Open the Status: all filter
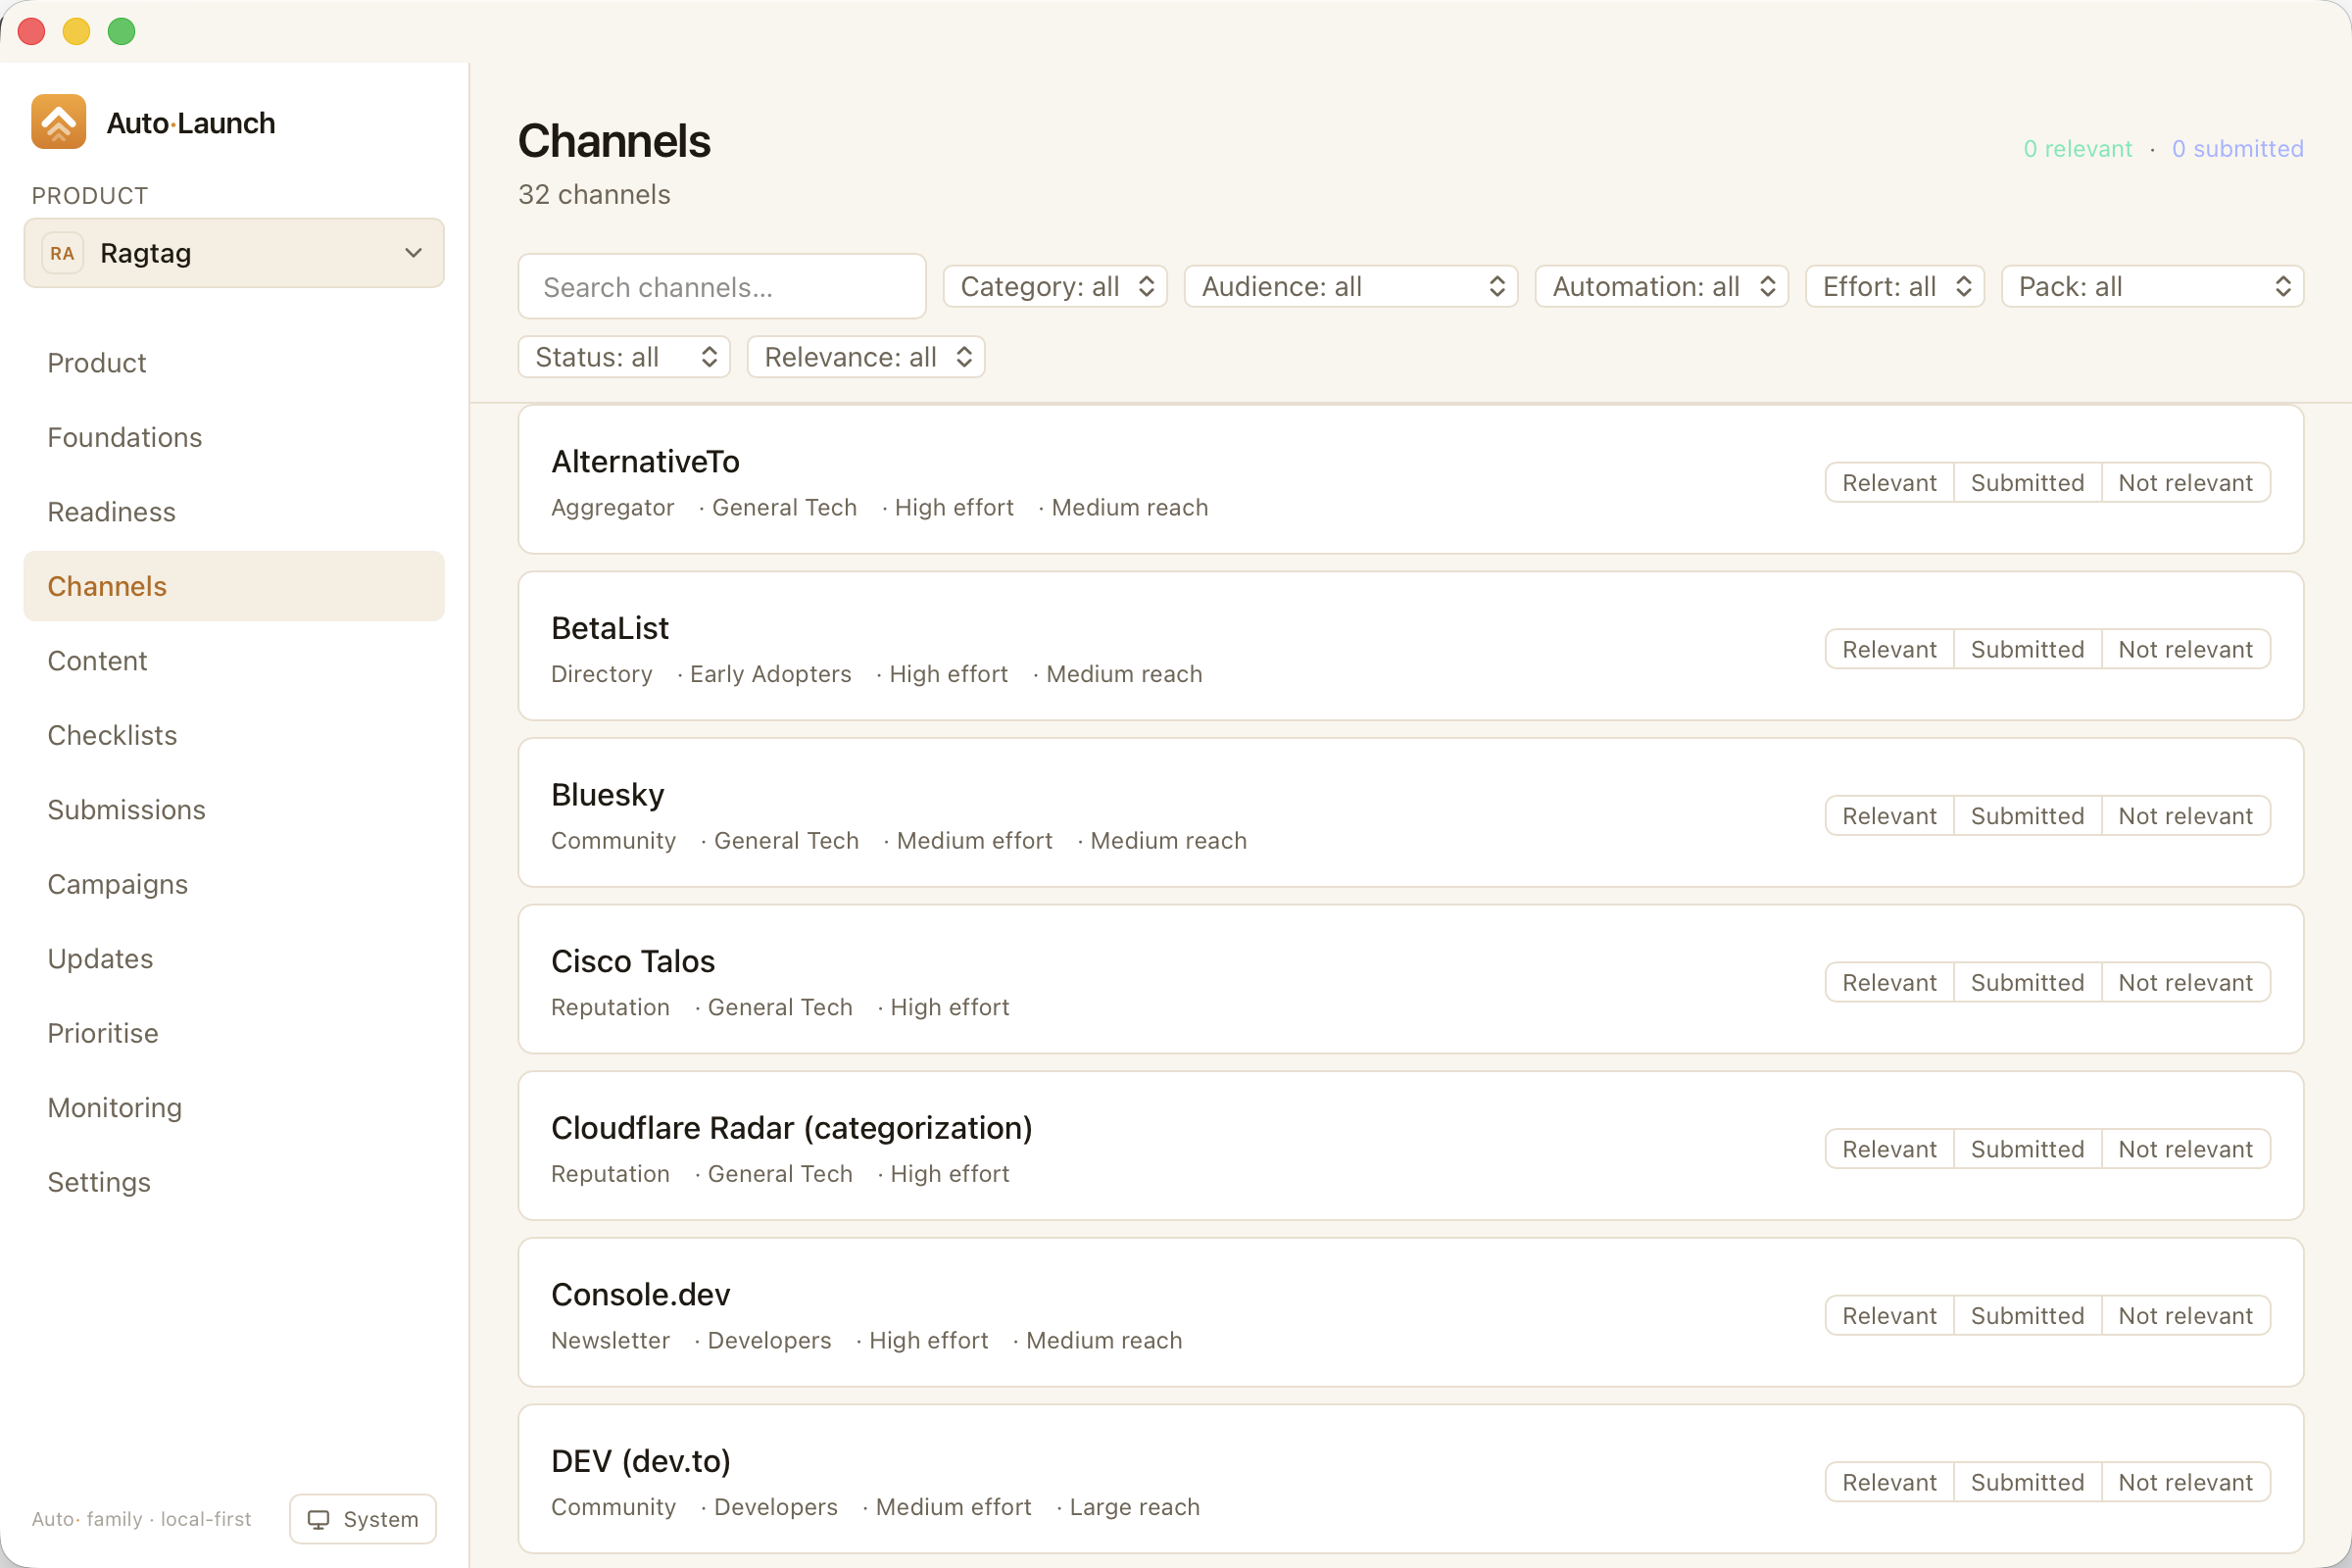Viewport: 2352px width, 1568px height. (624, 357)
